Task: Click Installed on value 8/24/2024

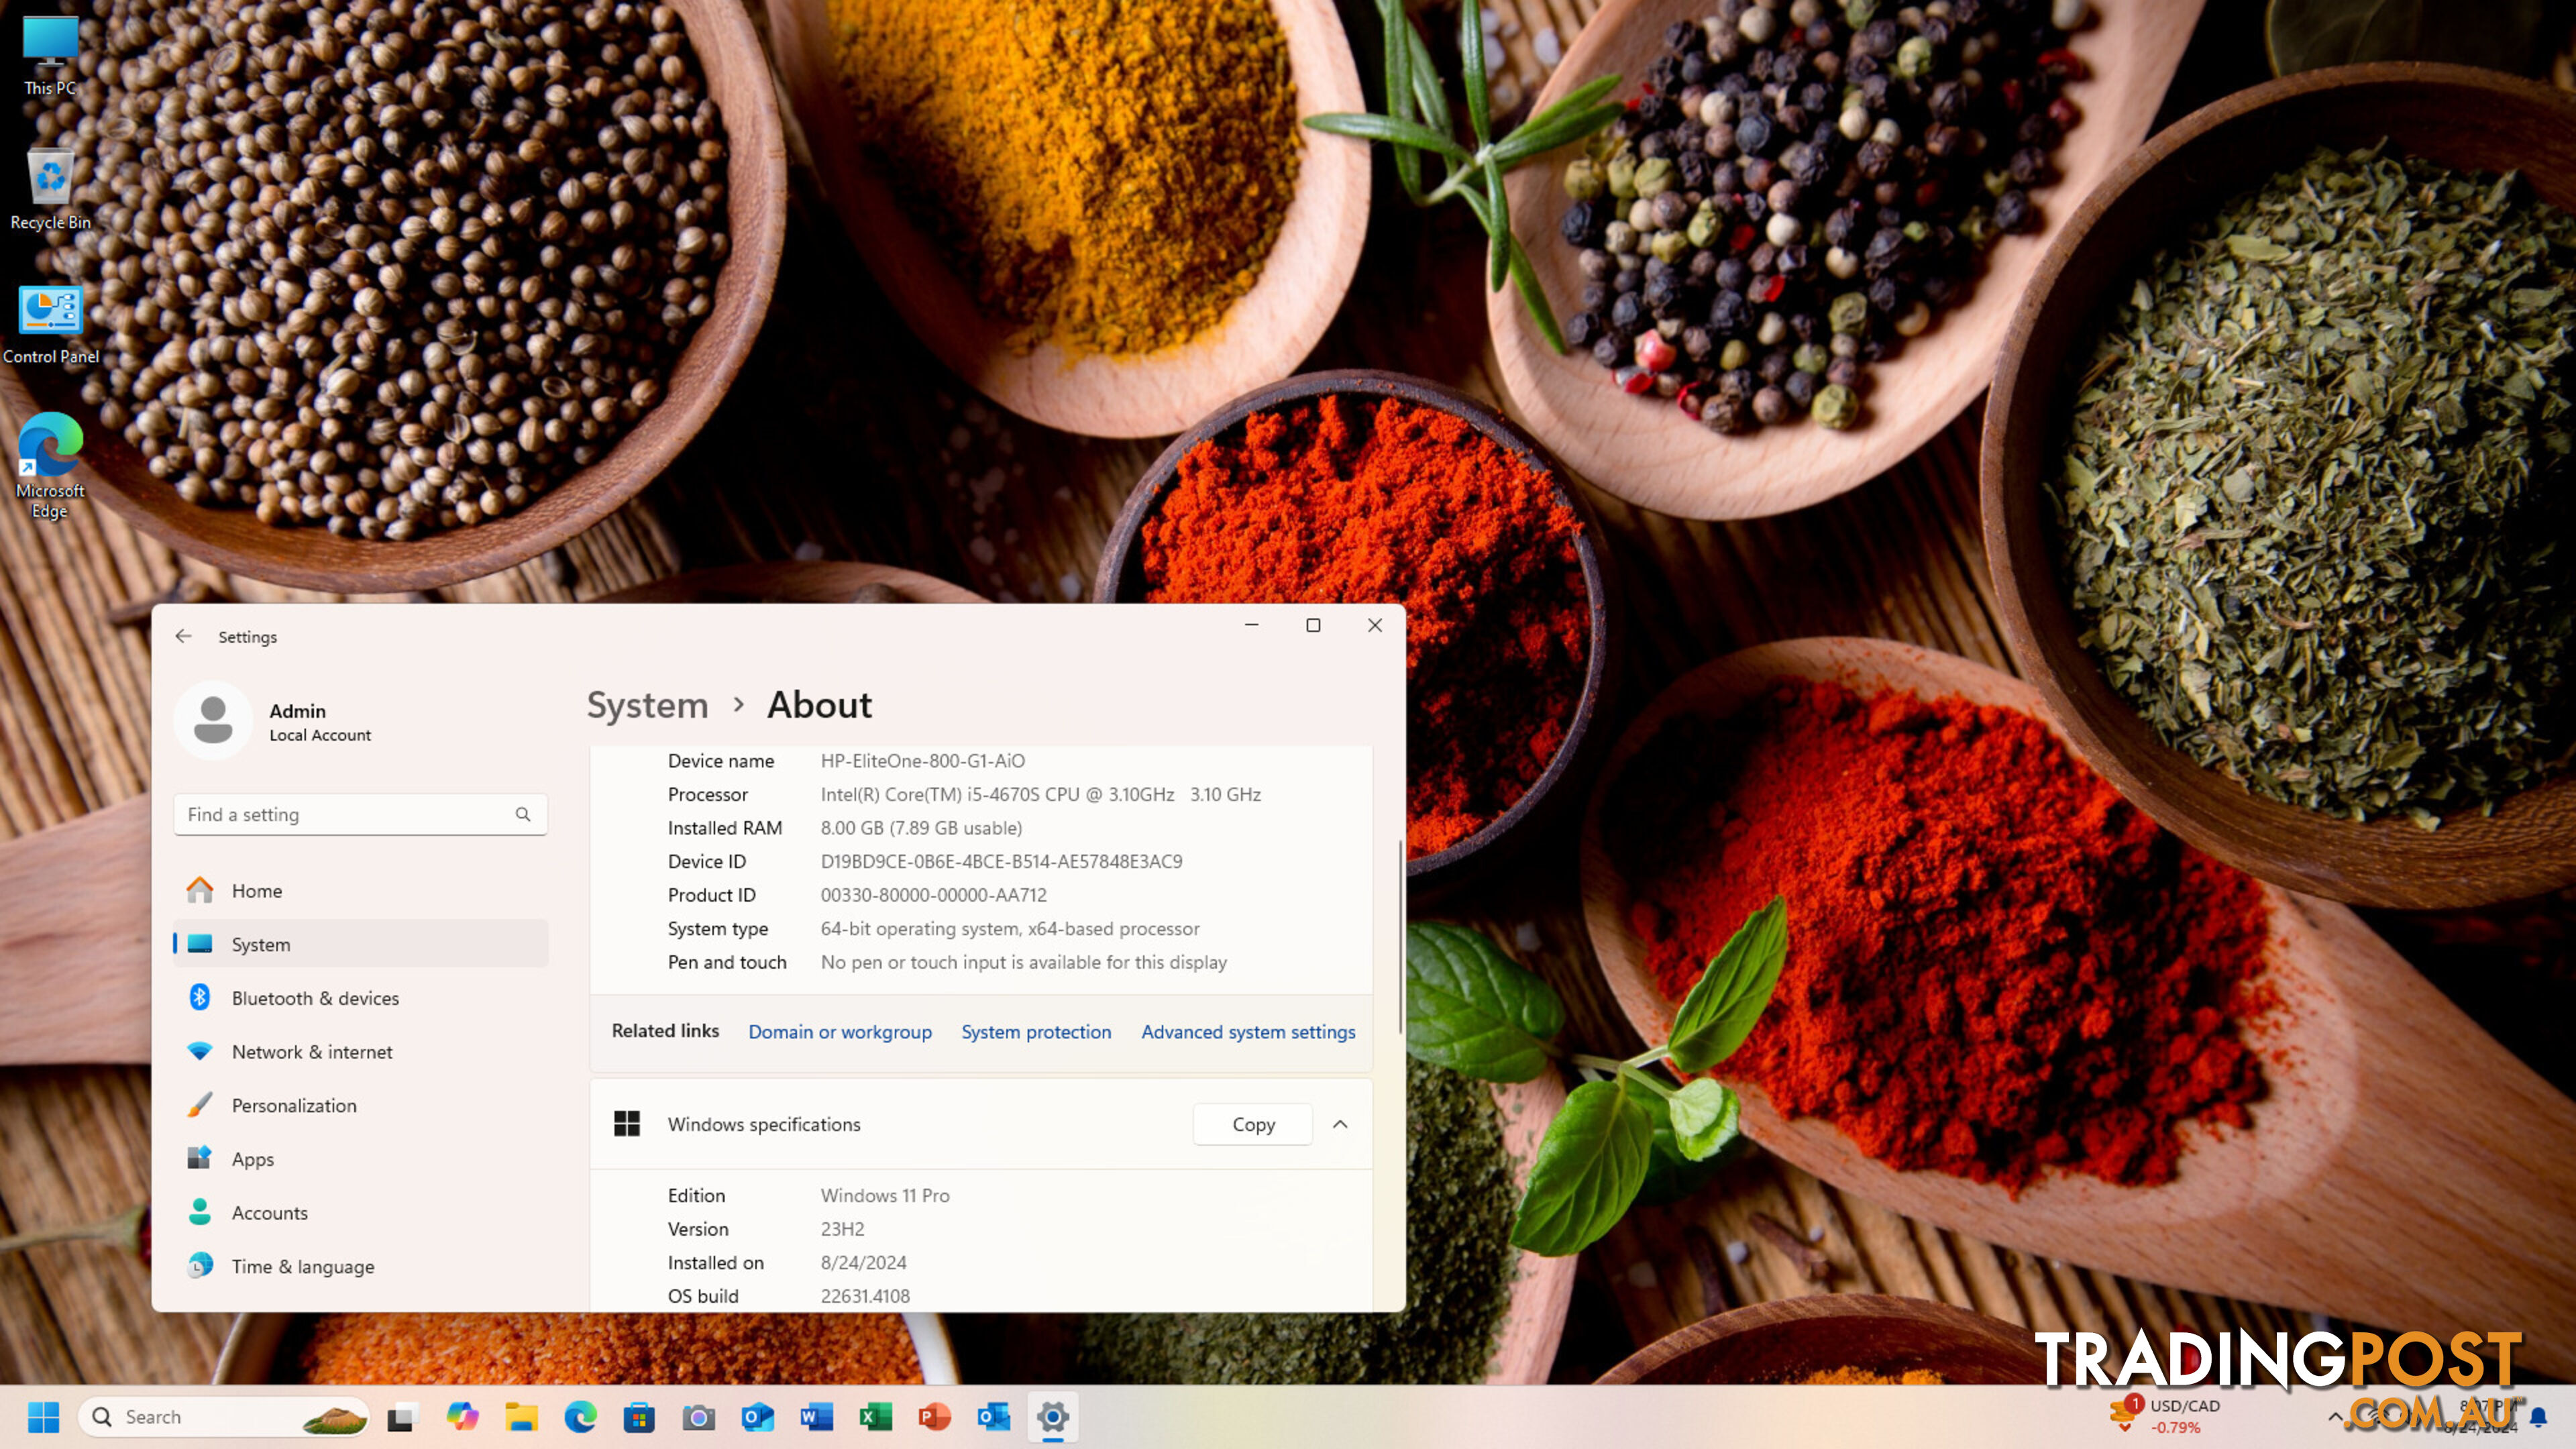Action: [863, 1262]
